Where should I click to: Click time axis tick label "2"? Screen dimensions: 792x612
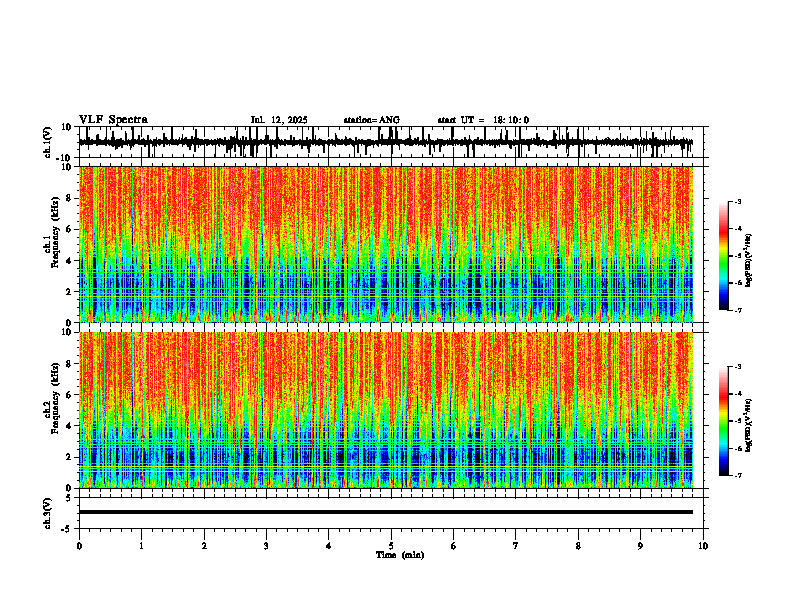coord(204,546)
